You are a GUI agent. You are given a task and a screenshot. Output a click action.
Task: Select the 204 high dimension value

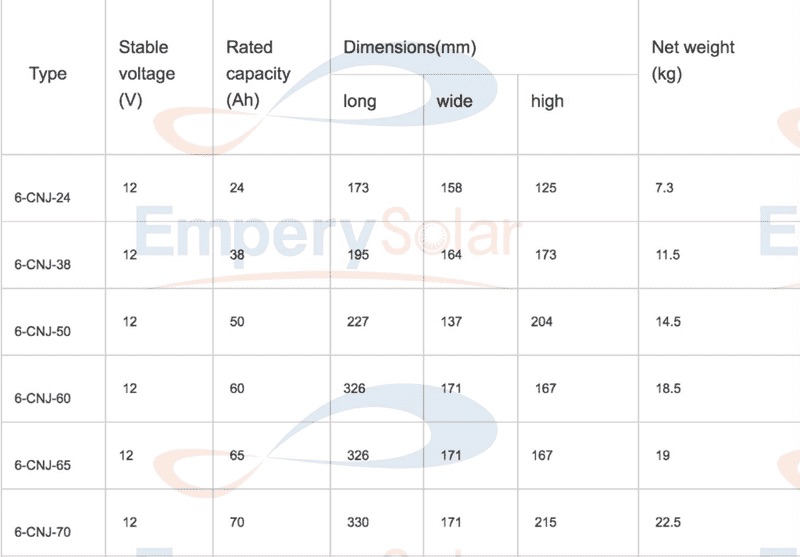541,321
